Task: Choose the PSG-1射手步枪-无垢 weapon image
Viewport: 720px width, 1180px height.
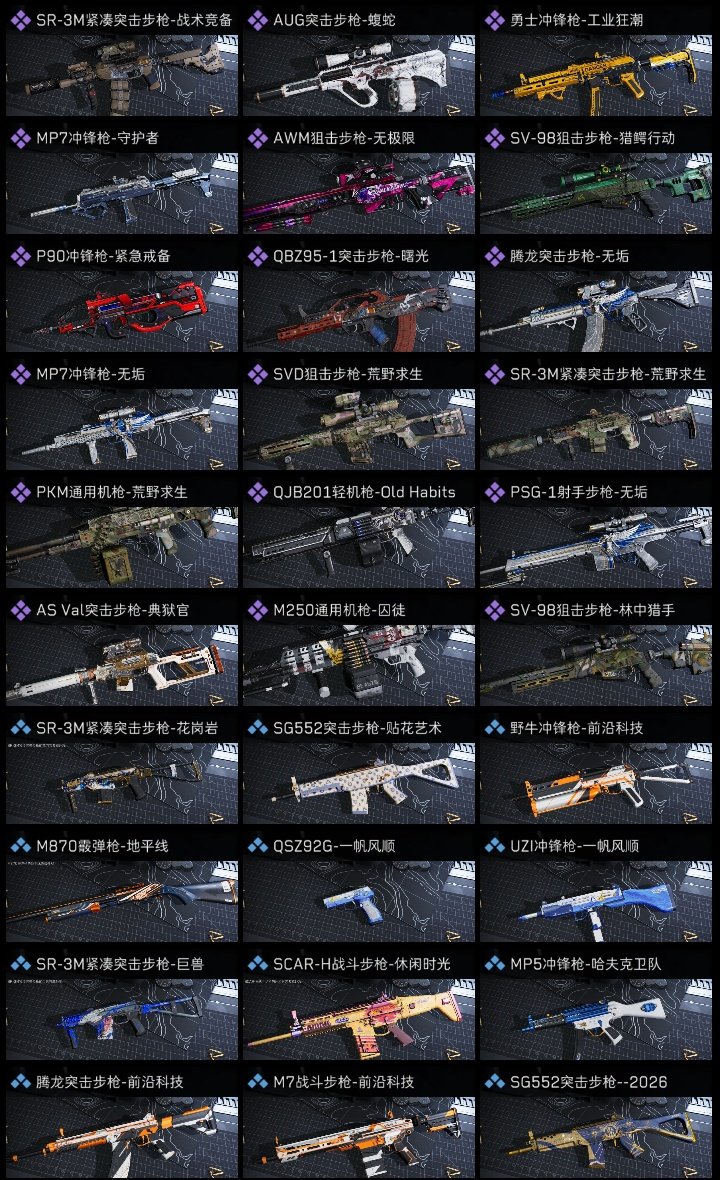Action: 596,547
